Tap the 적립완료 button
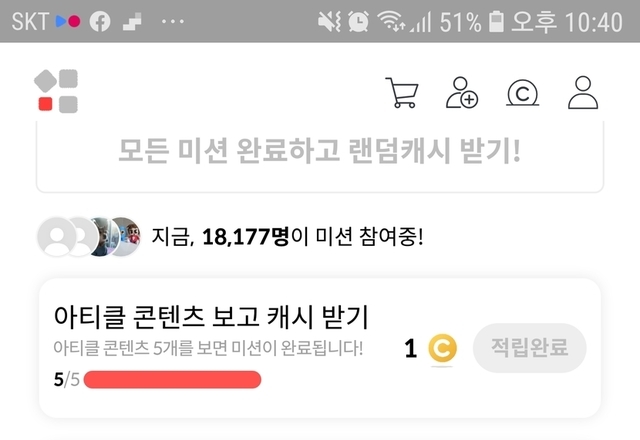 [529, 348]
